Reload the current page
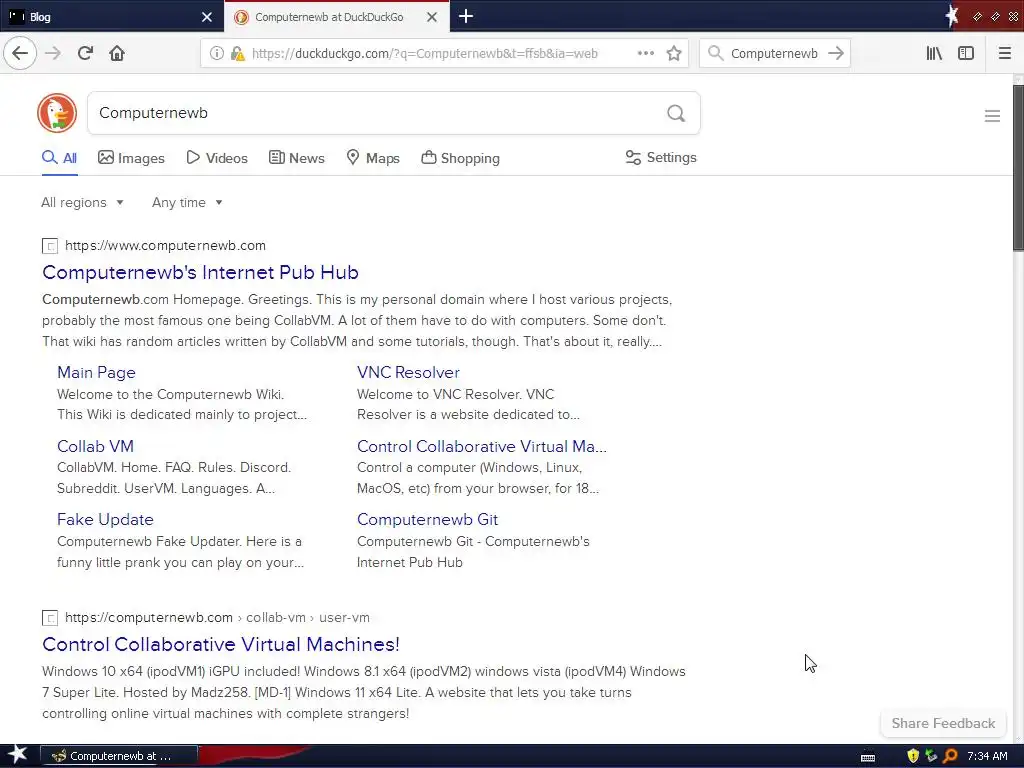 (x=85, y=53)
